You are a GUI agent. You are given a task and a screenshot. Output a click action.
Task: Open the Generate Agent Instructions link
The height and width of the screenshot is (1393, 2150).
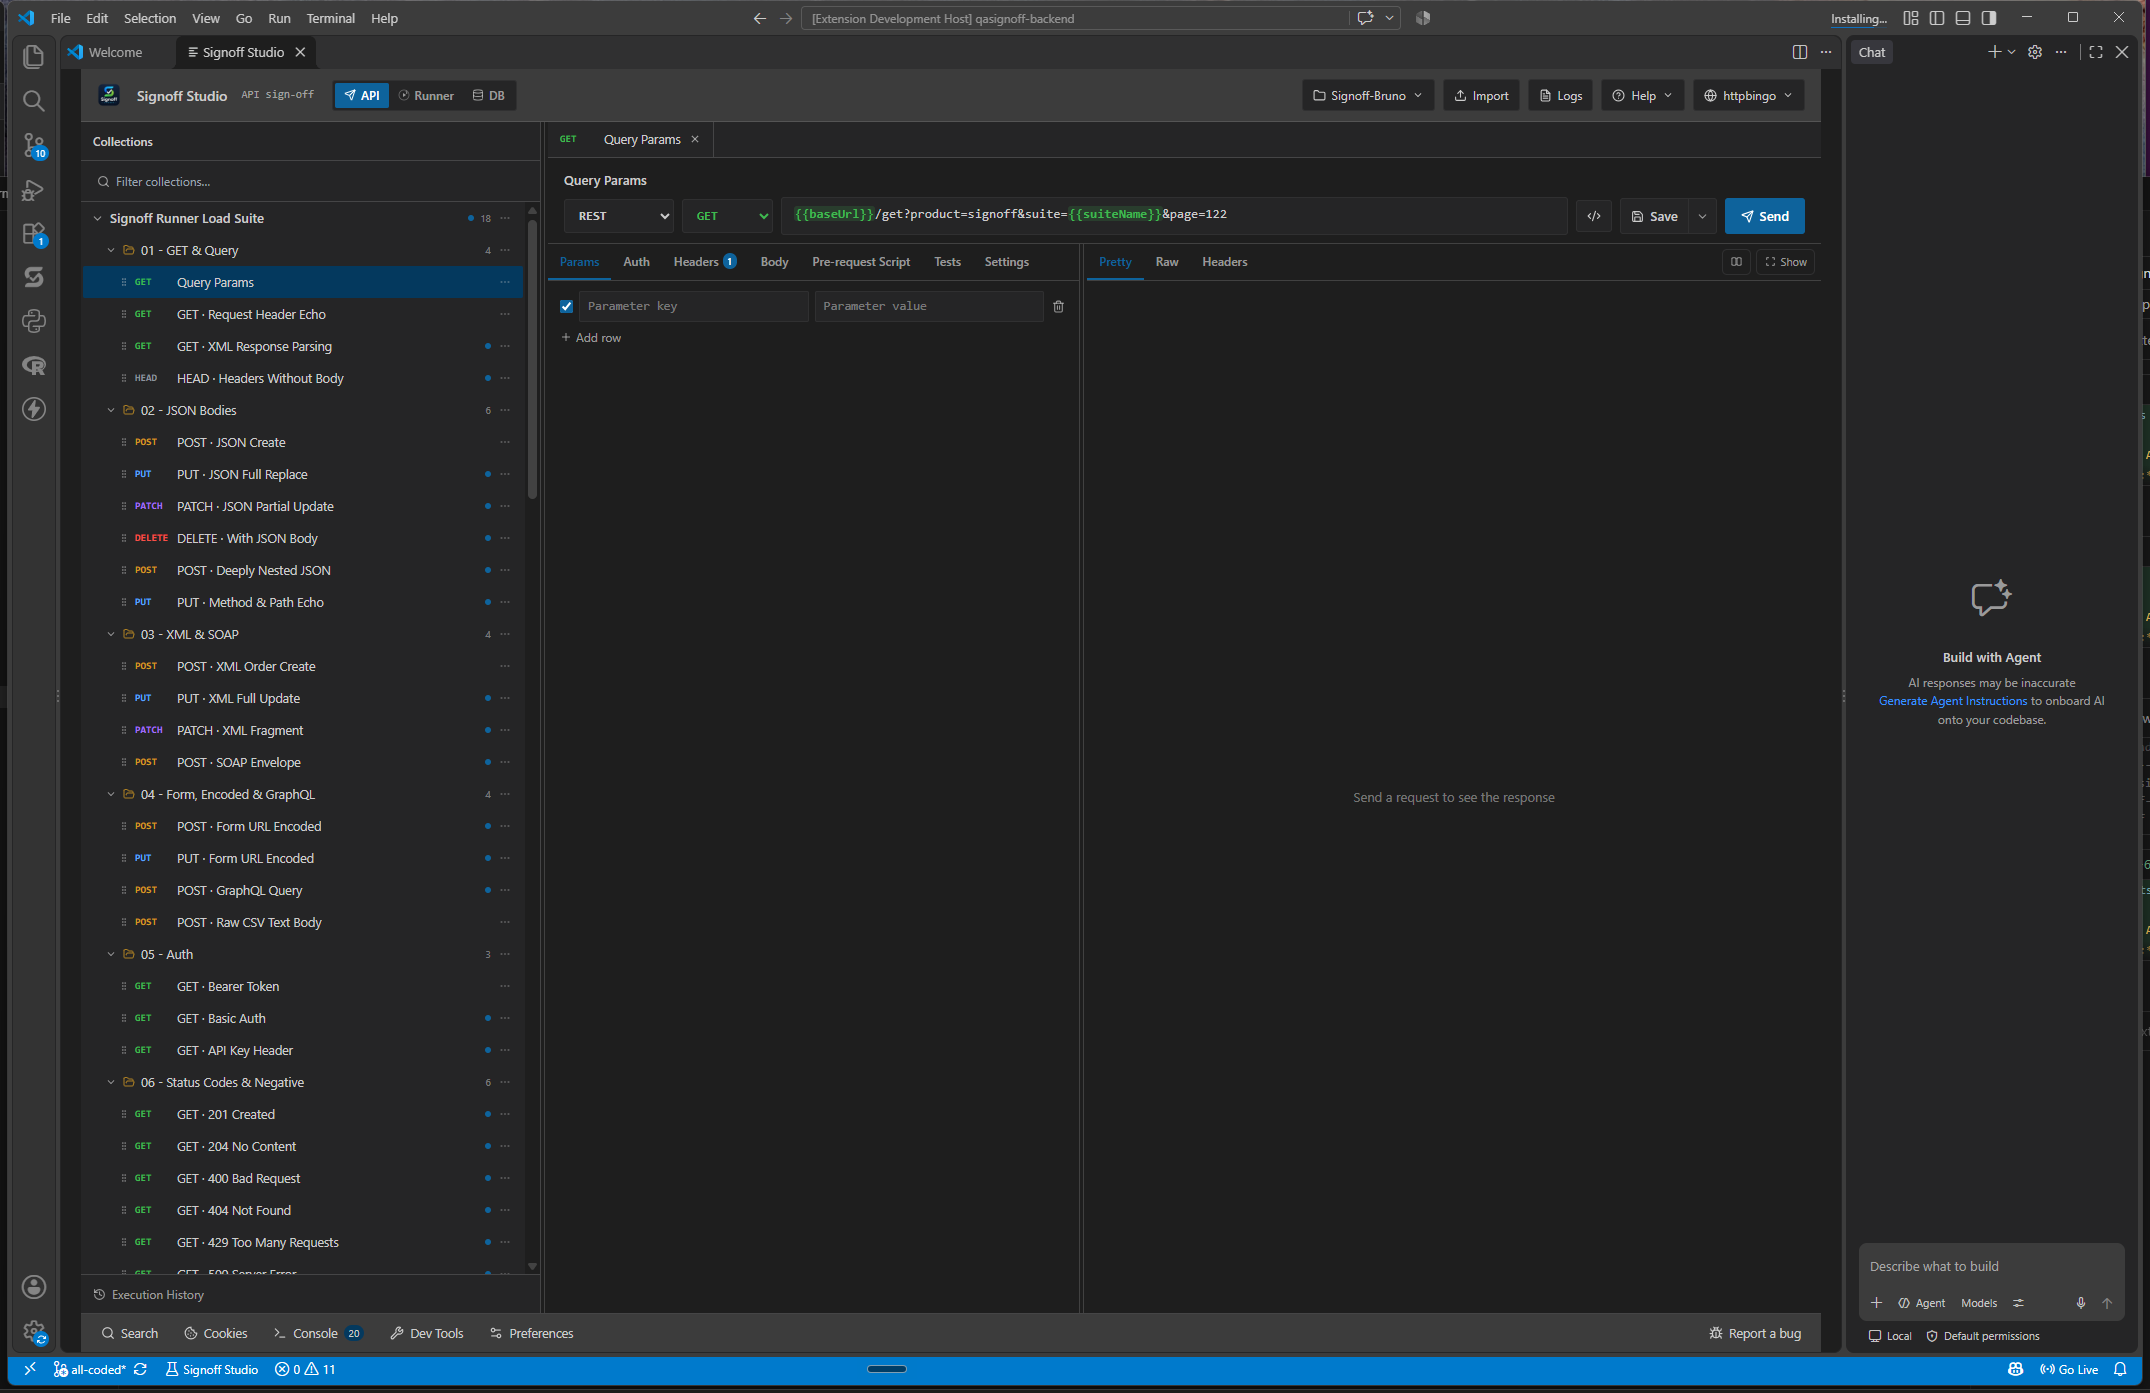[x=1952, y=701]
